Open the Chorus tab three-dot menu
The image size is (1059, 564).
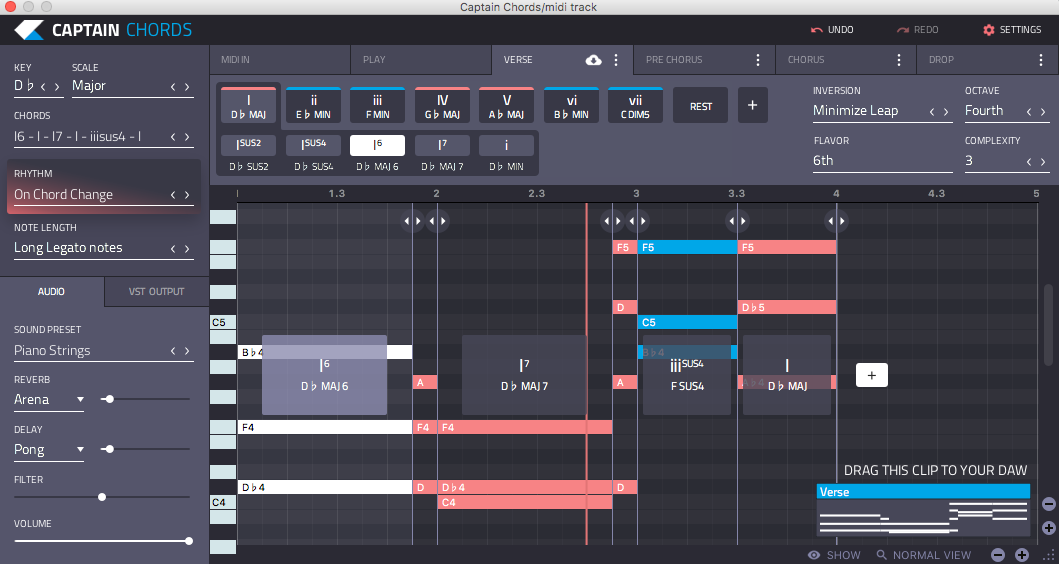tap(899, 60)
